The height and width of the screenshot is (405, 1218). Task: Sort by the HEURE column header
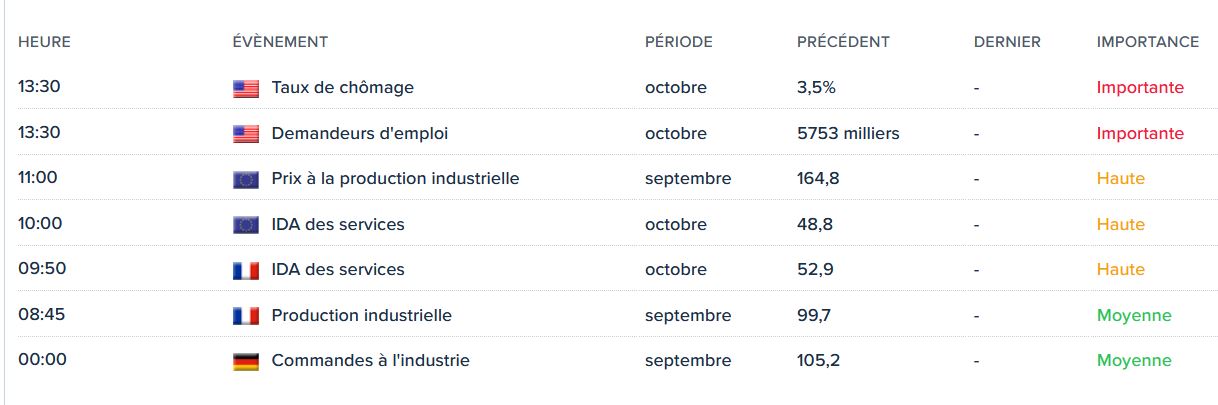44,42
